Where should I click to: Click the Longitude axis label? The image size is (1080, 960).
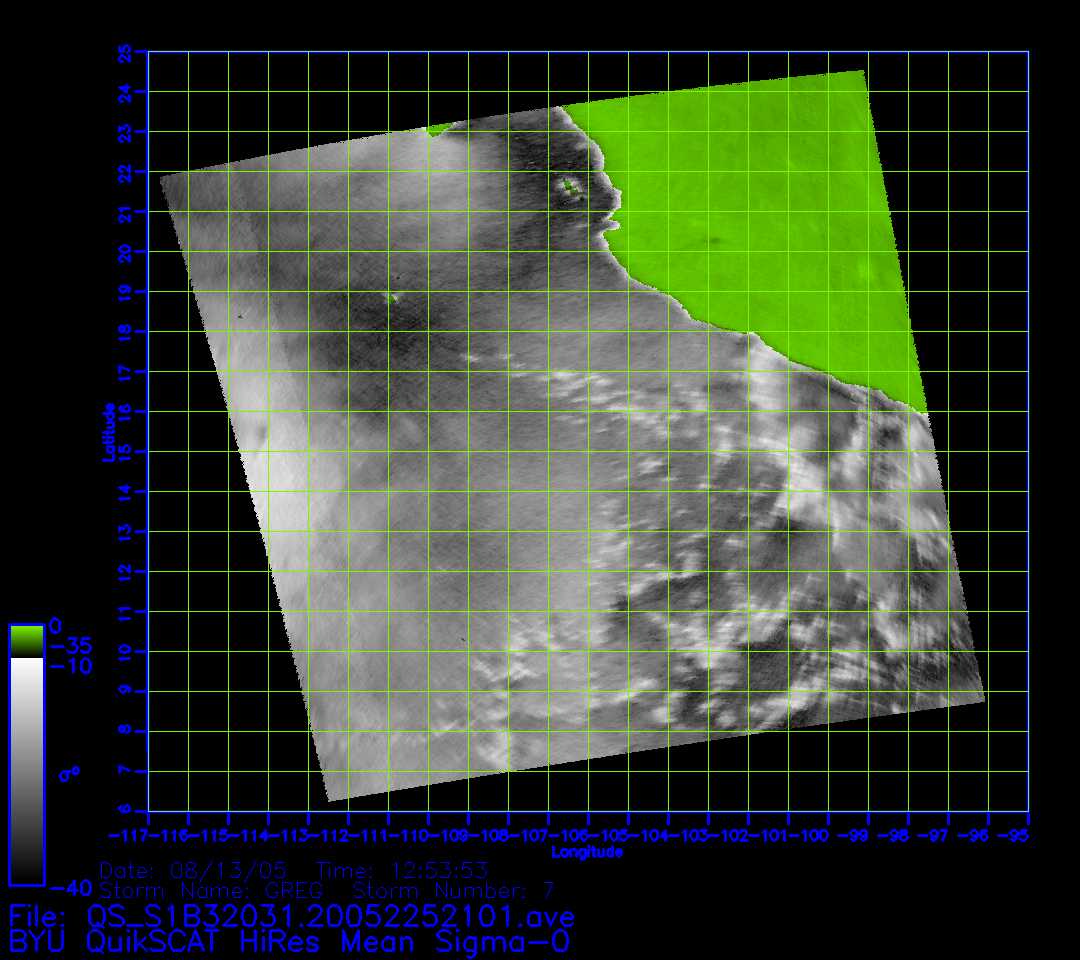pyautogui.click(x=587, y=852)
